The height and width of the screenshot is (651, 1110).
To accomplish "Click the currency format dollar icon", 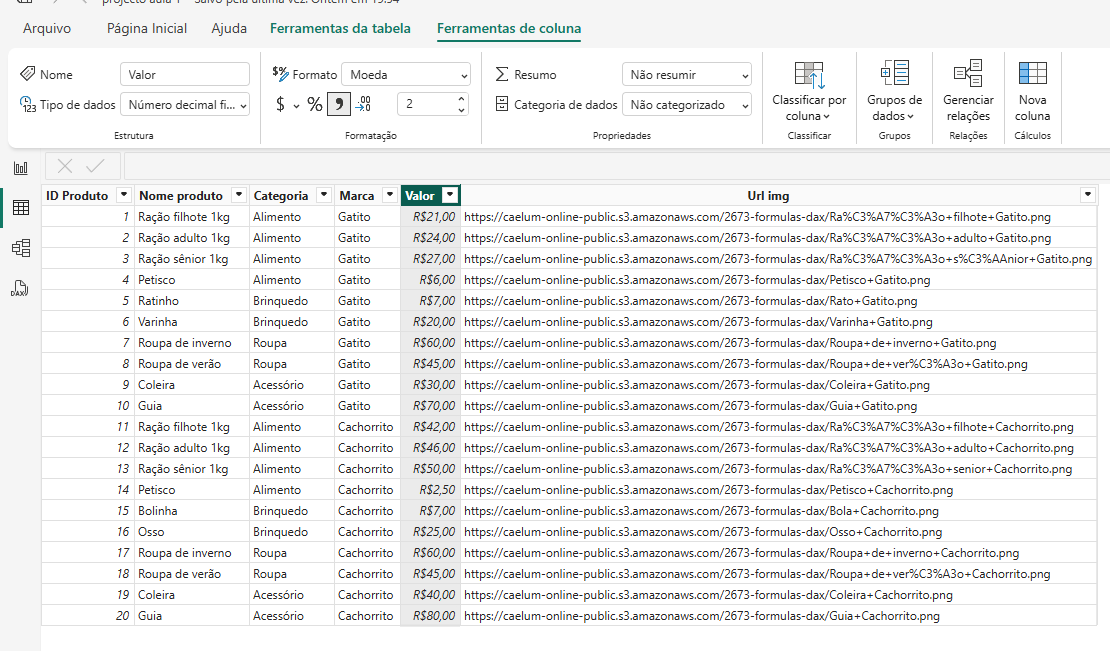I will pyautogui.click(x=280, y=105).
